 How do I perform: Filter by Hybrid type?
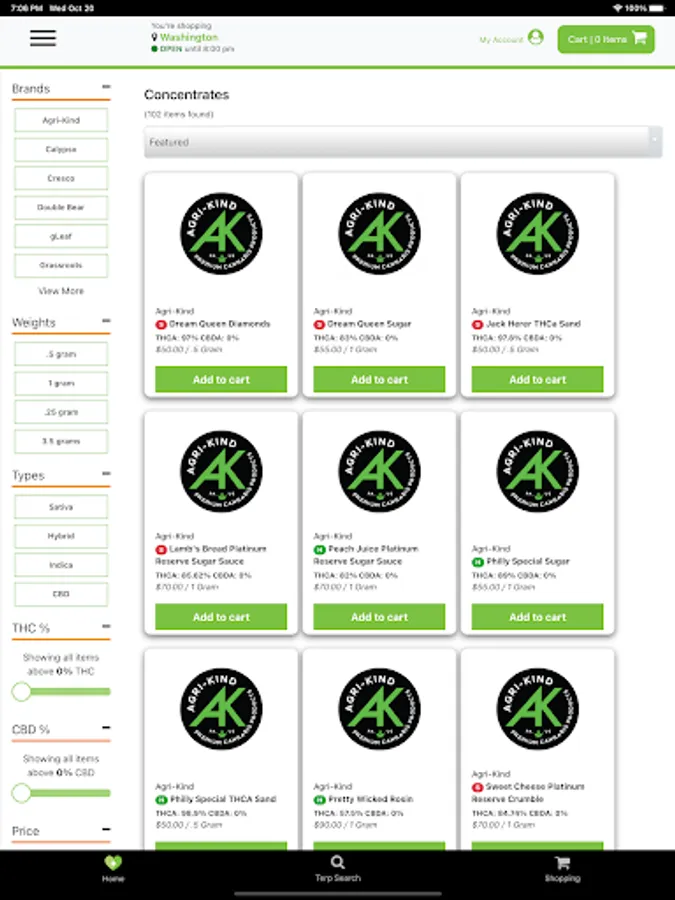click(x=61, y=536)
